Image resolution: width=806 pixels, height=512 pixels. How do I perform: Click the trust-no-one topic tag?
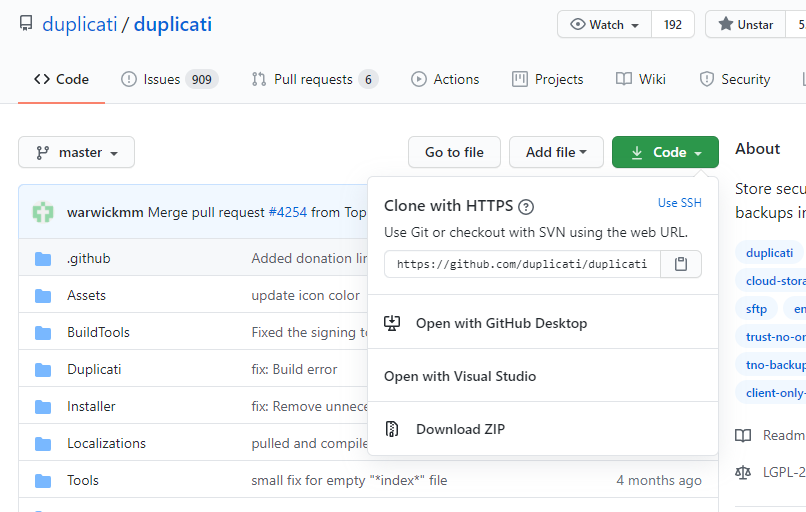tap(772, 337)
